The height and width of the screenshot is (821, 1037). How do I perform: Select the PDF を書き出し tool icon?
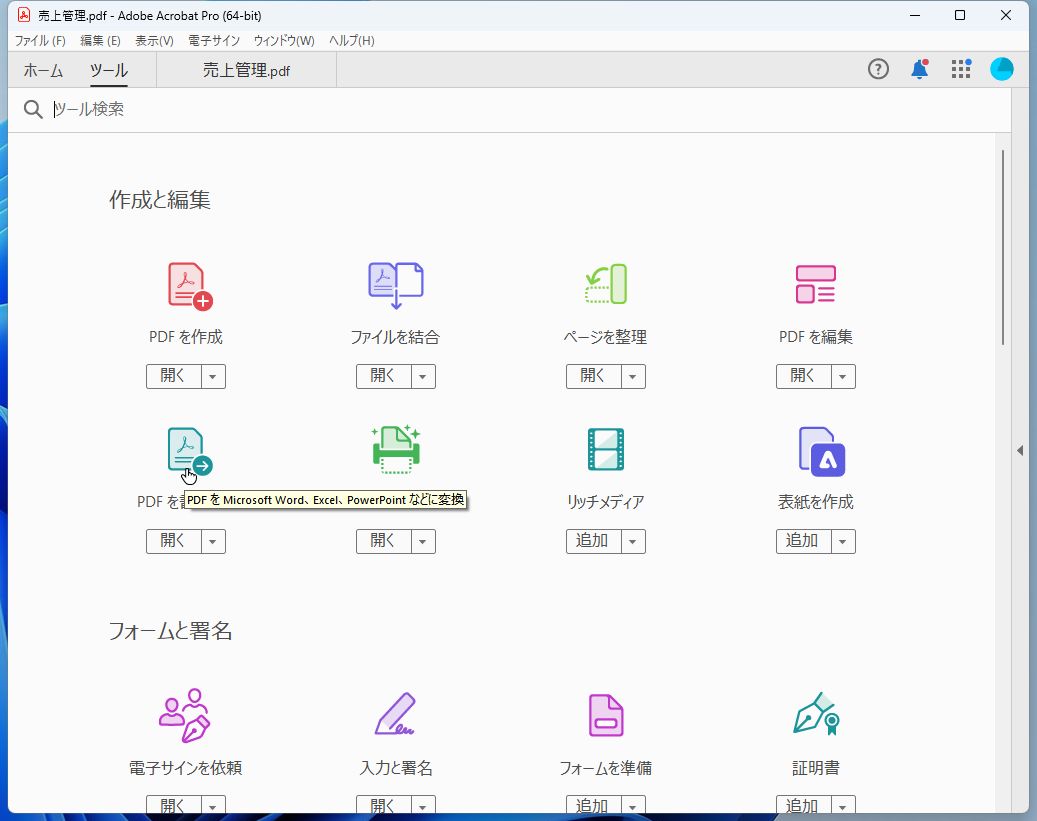pyautogui.click(x=185, y=448)
